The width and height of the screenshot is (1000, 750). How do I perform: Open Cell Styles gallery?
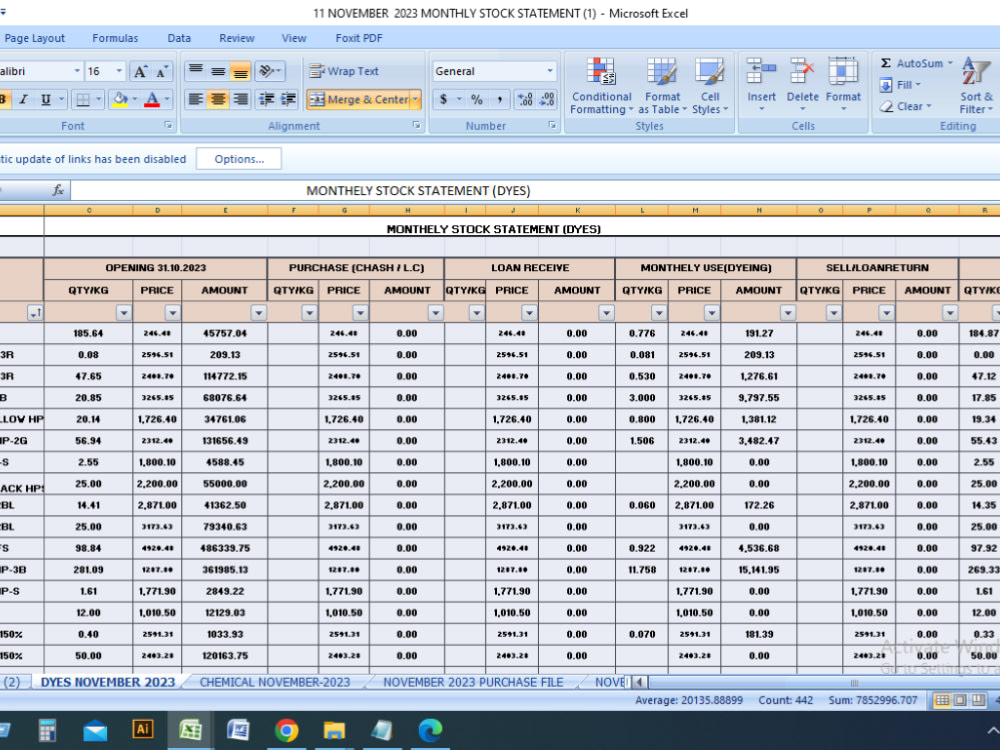pyautogui.click(x=709, y=87)
